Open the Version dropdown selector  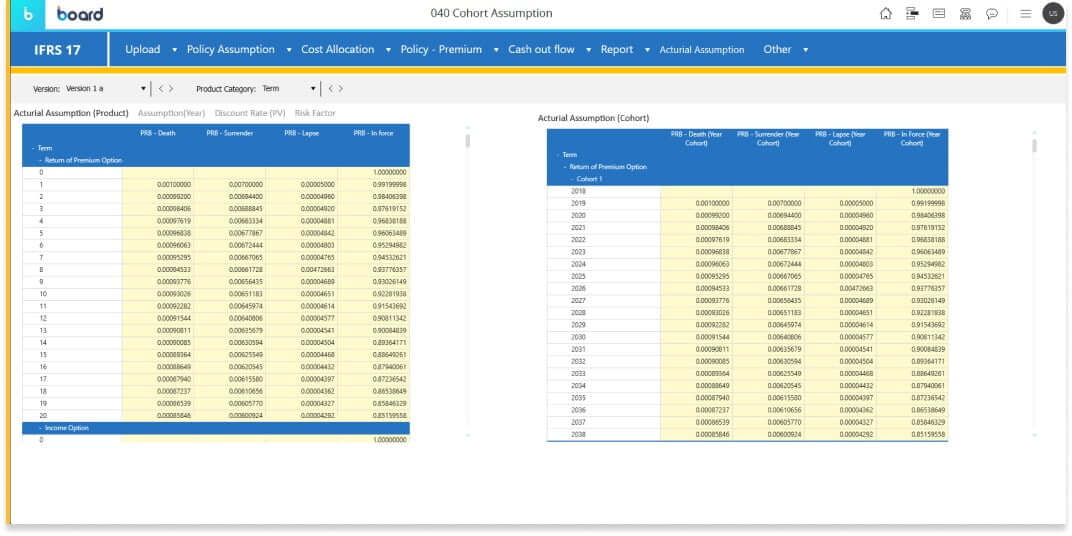click(x=145, y=89)
